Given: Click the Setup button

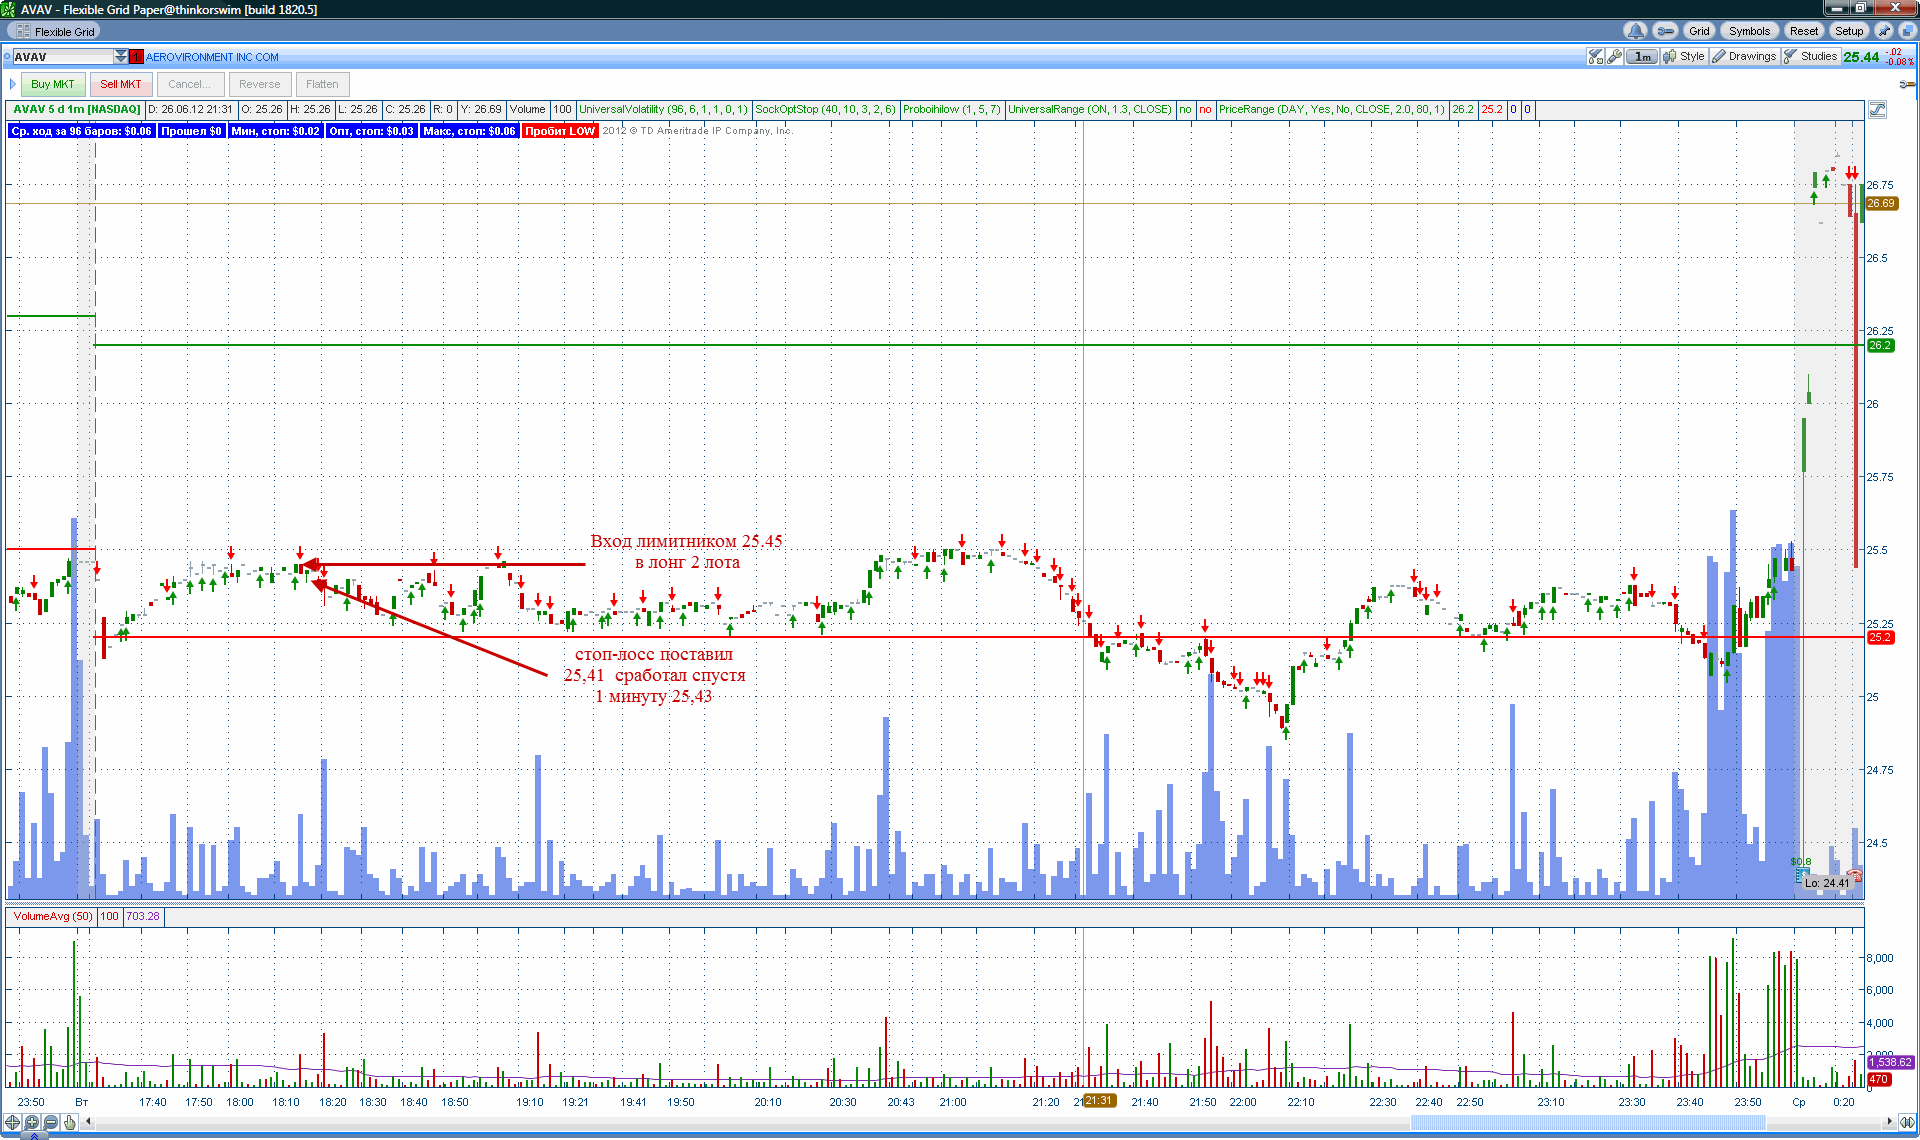Looking at the screenshot, I should click(1849, 31).
